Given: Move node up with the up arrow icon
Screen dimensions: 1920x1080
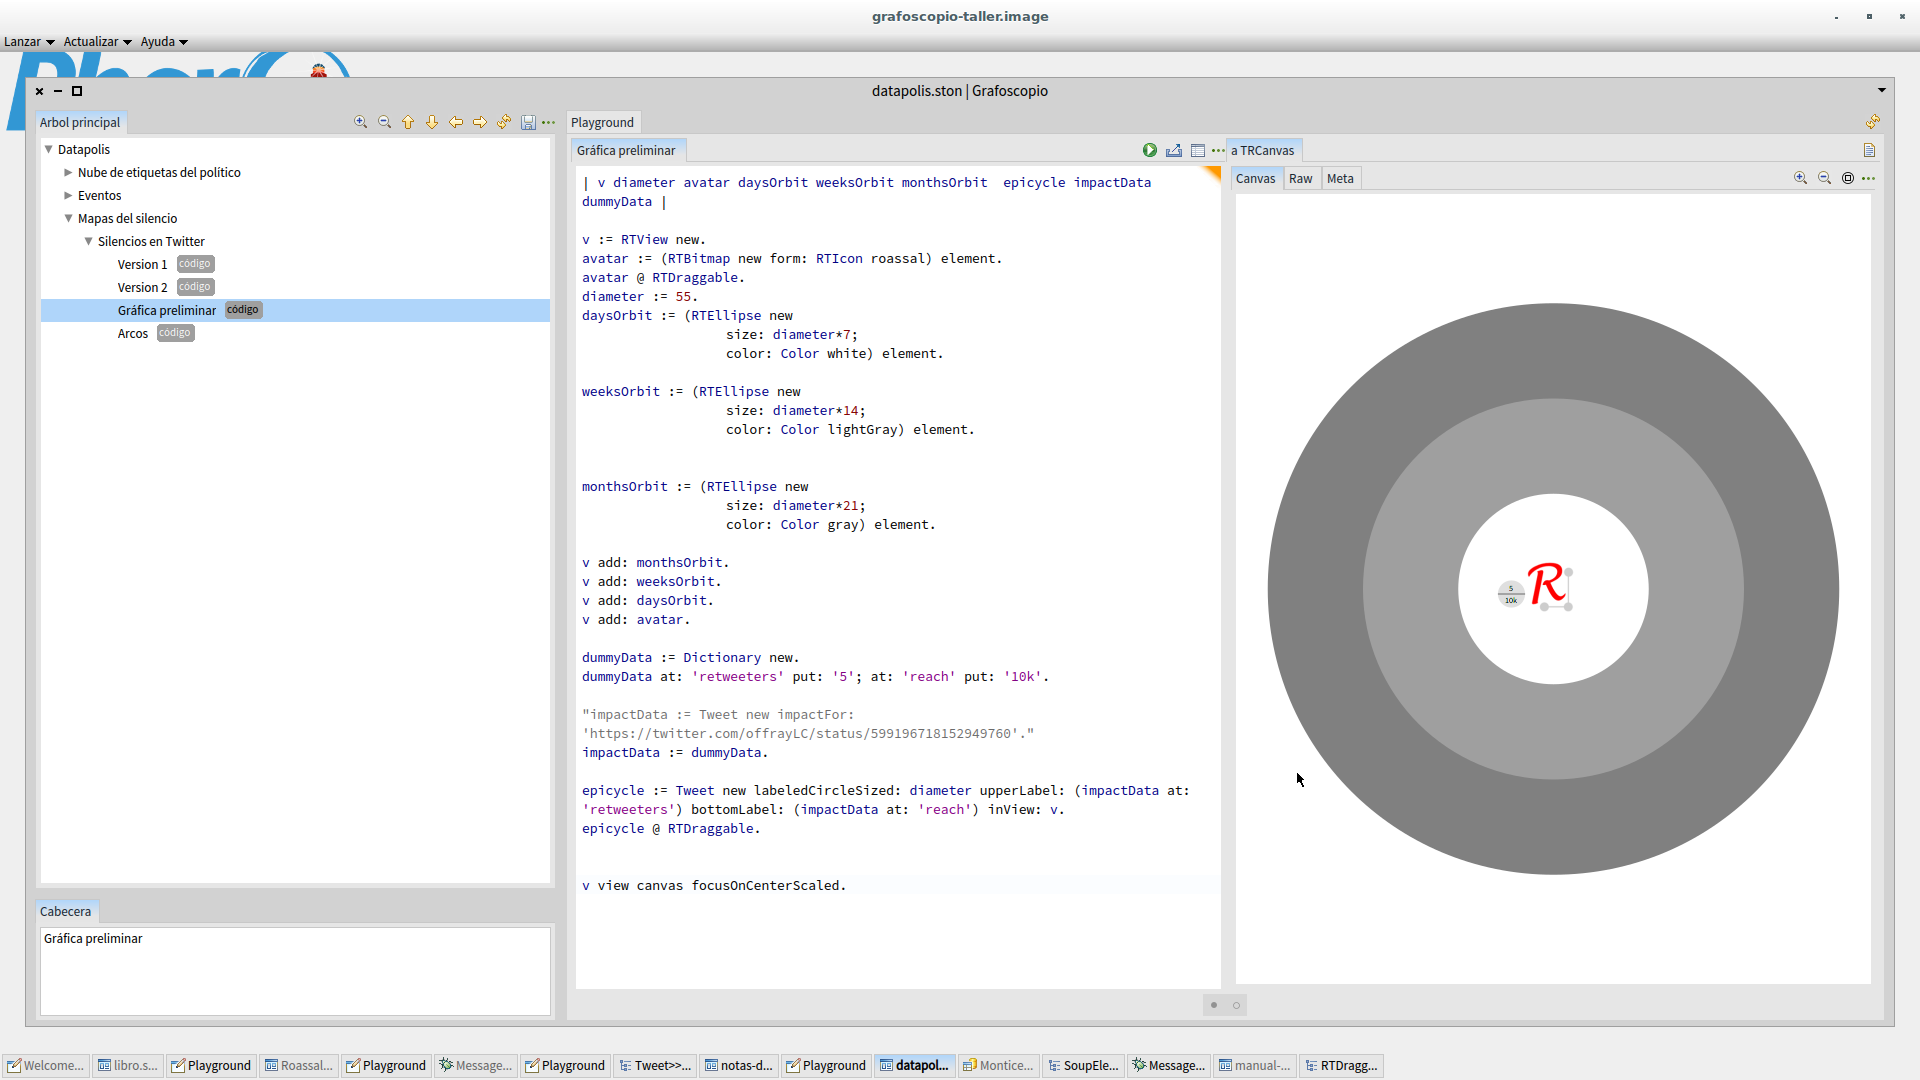Looking at the screenshot, I should tap(408, 122).
